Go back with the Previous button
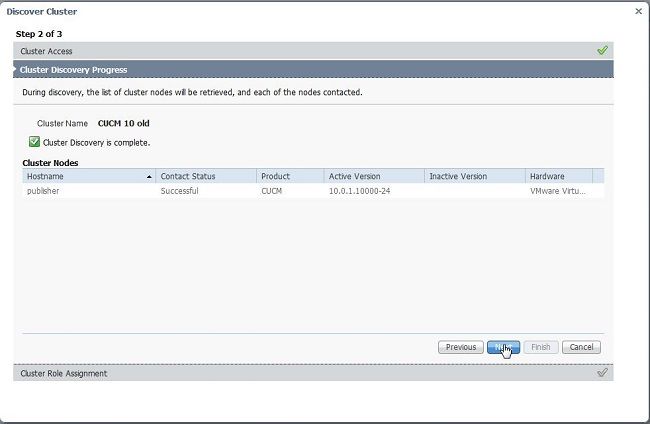This screenshot has width=650, height=424. 461,347
